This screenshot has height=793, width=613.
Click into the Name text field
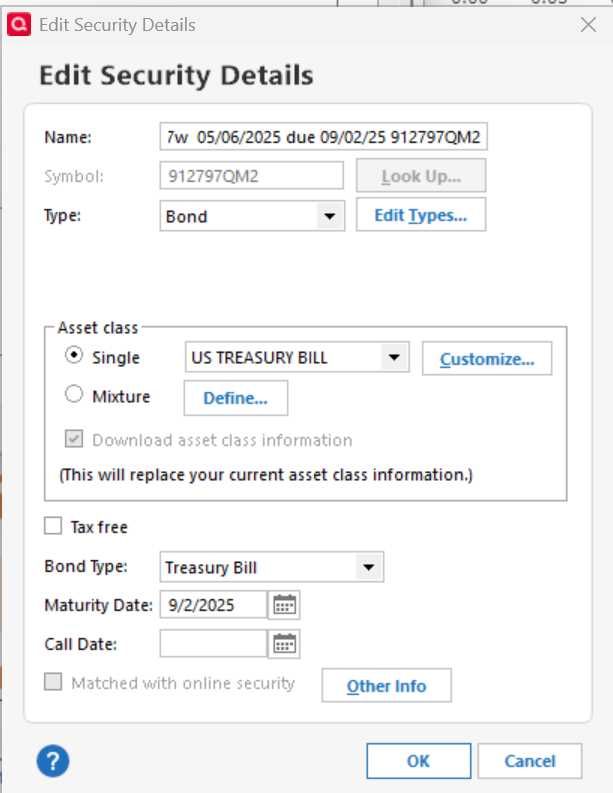pyautogui.click(x=324, y=137)
